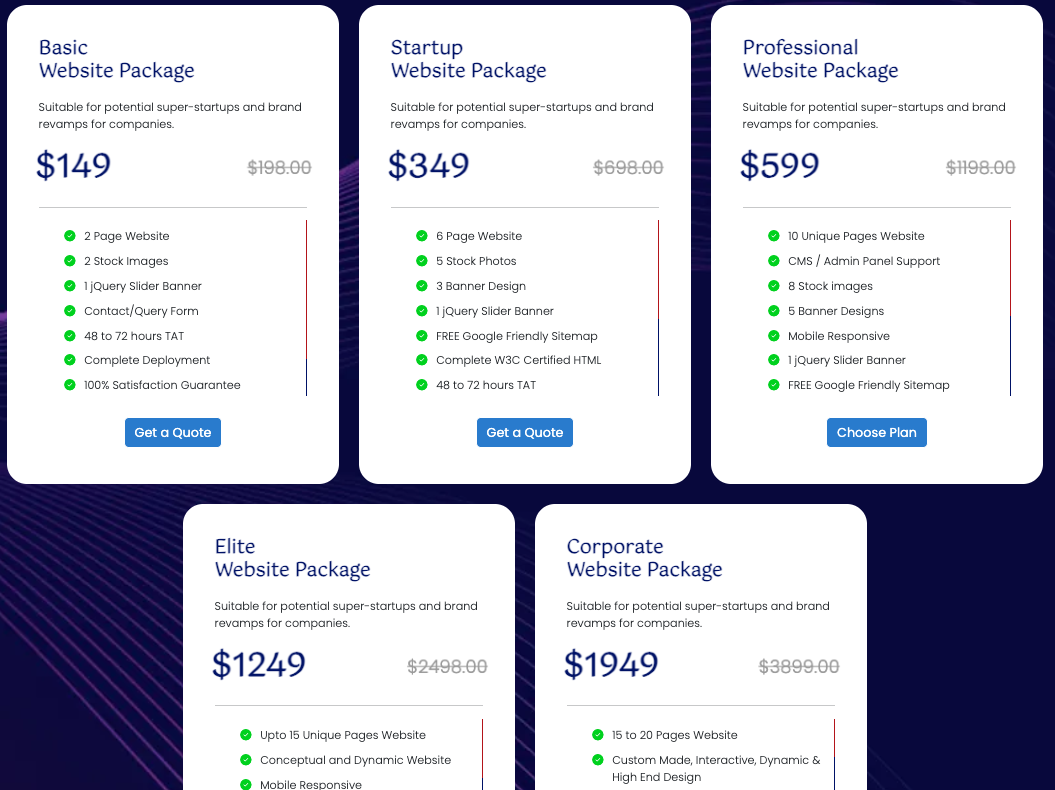Click the $1949 Corporate package price
This screenshot has width=1055, height=790.
point(611,664)
